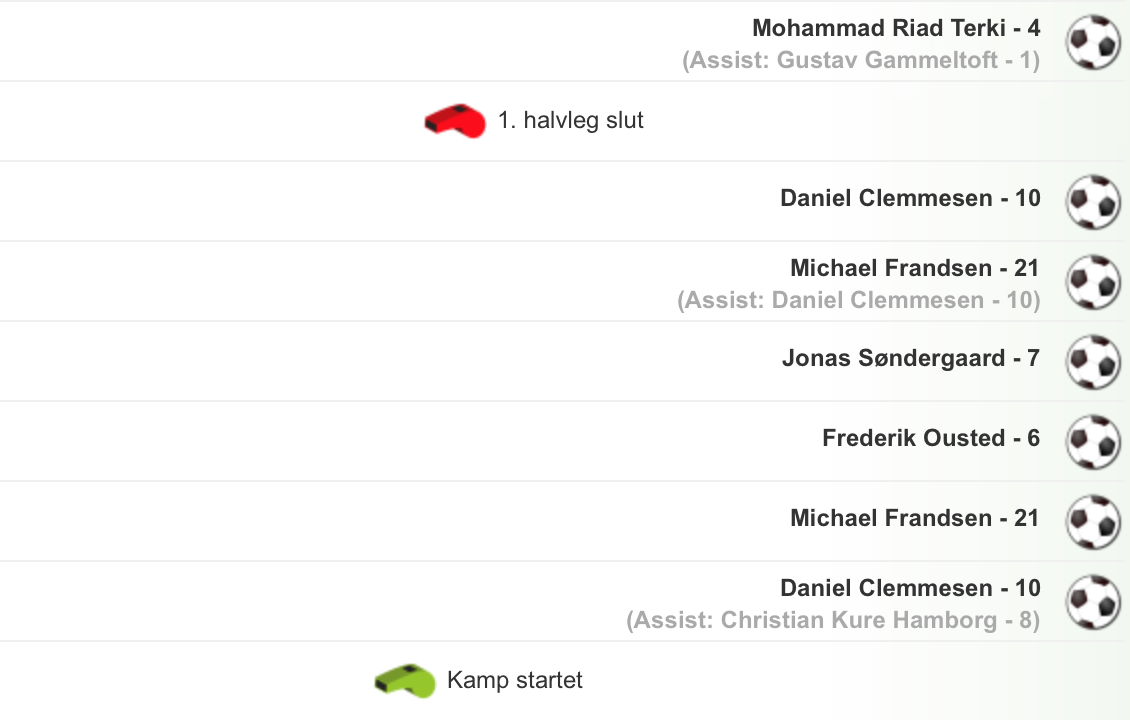Select the Gustav Gammeltoft assist text
Viewport: 1130px width, 720px height.
tap(861, 60)
